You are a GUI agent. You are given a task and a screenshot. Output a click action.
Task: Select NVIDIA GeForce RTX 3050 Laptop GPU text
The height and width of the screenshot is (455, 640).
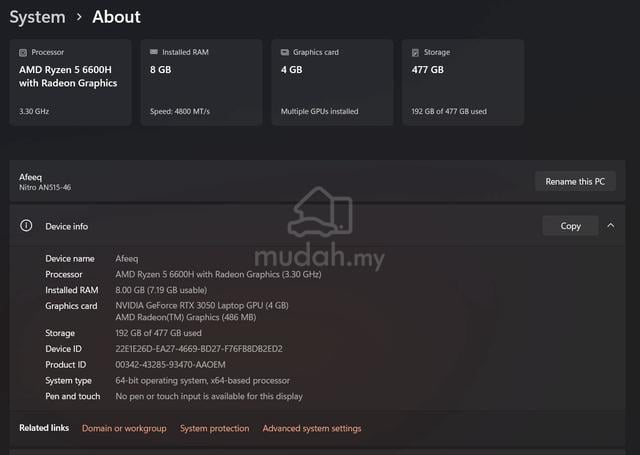coord(202,306)
